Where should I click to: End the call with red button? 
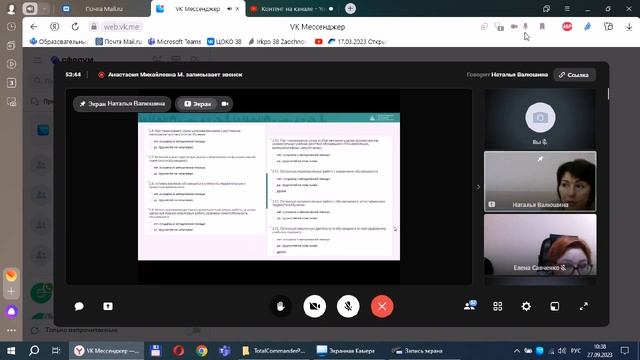click(382, 306)
